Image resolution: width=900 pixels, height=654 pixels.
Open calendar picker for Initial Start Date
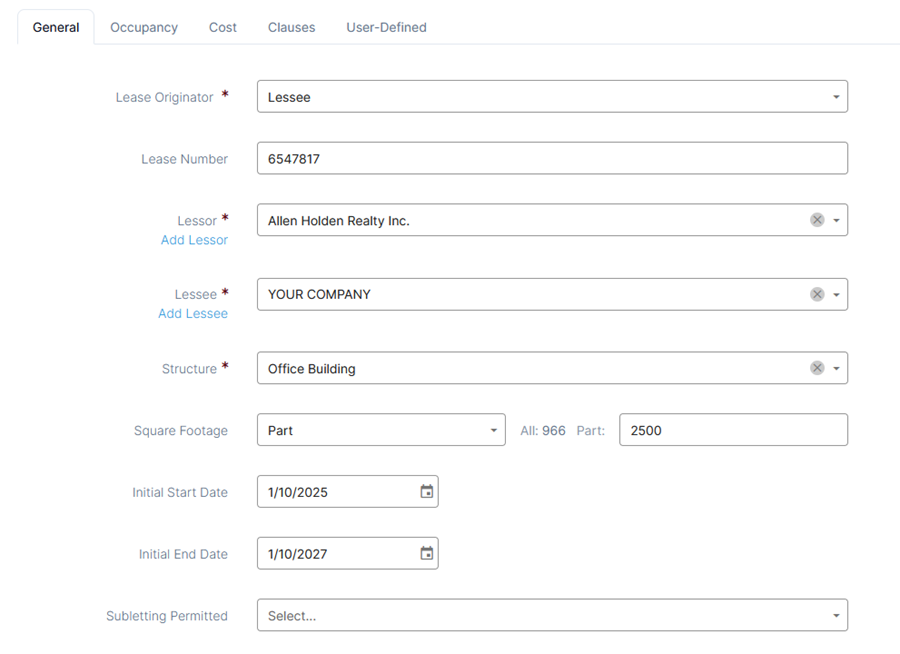[x=426, y=492]
